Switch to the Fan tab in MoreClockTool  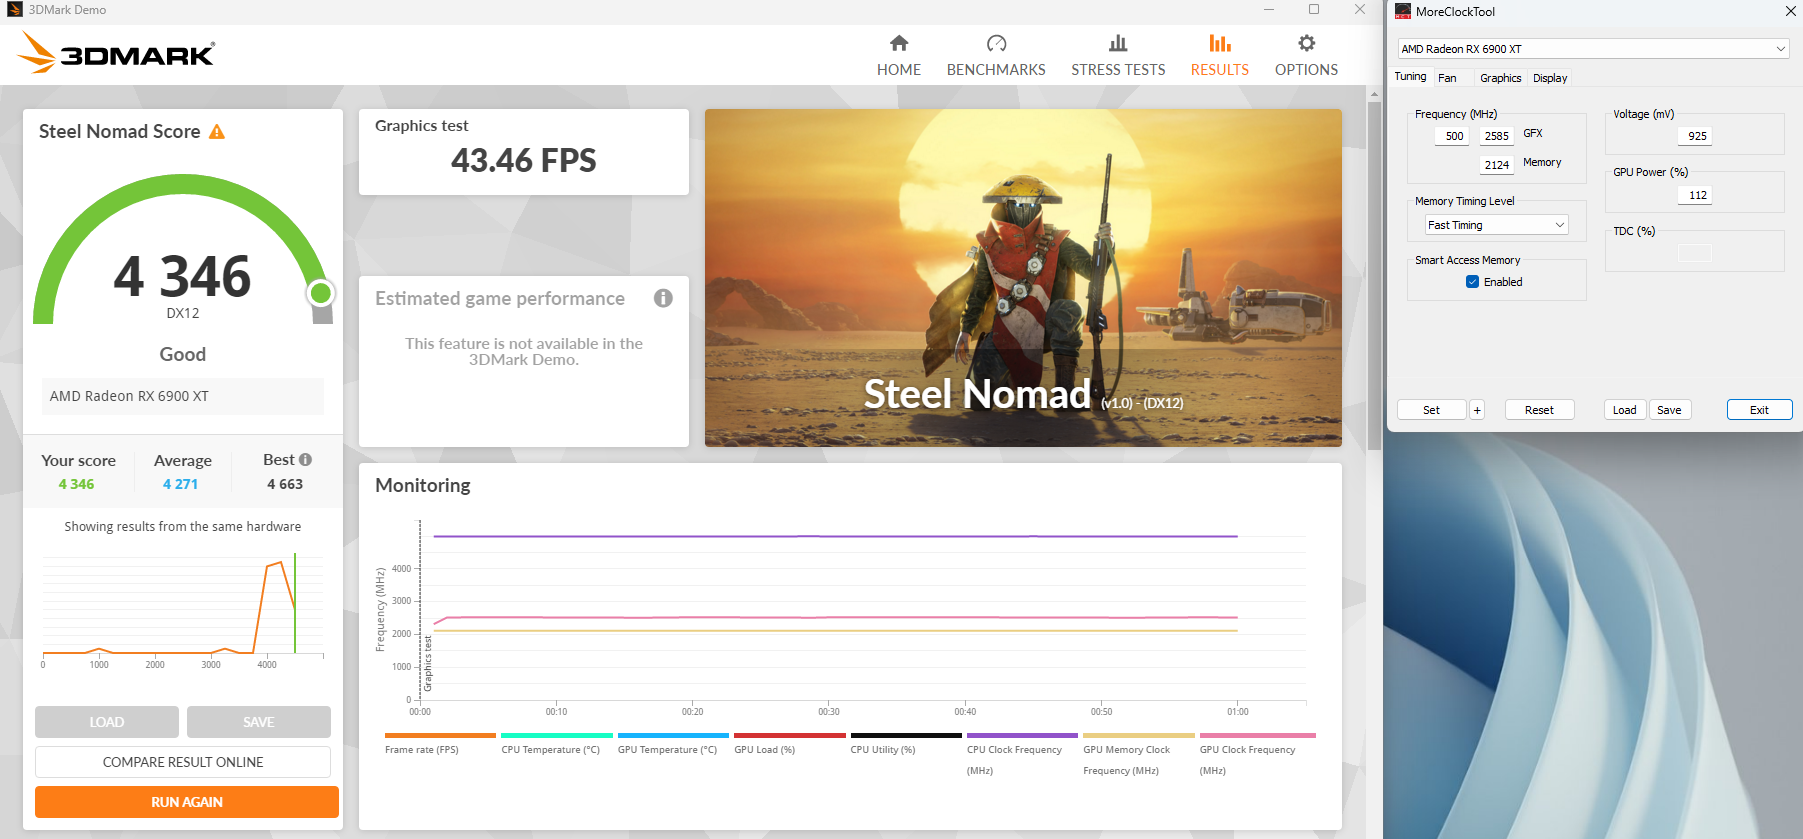tap(1447, 78)
